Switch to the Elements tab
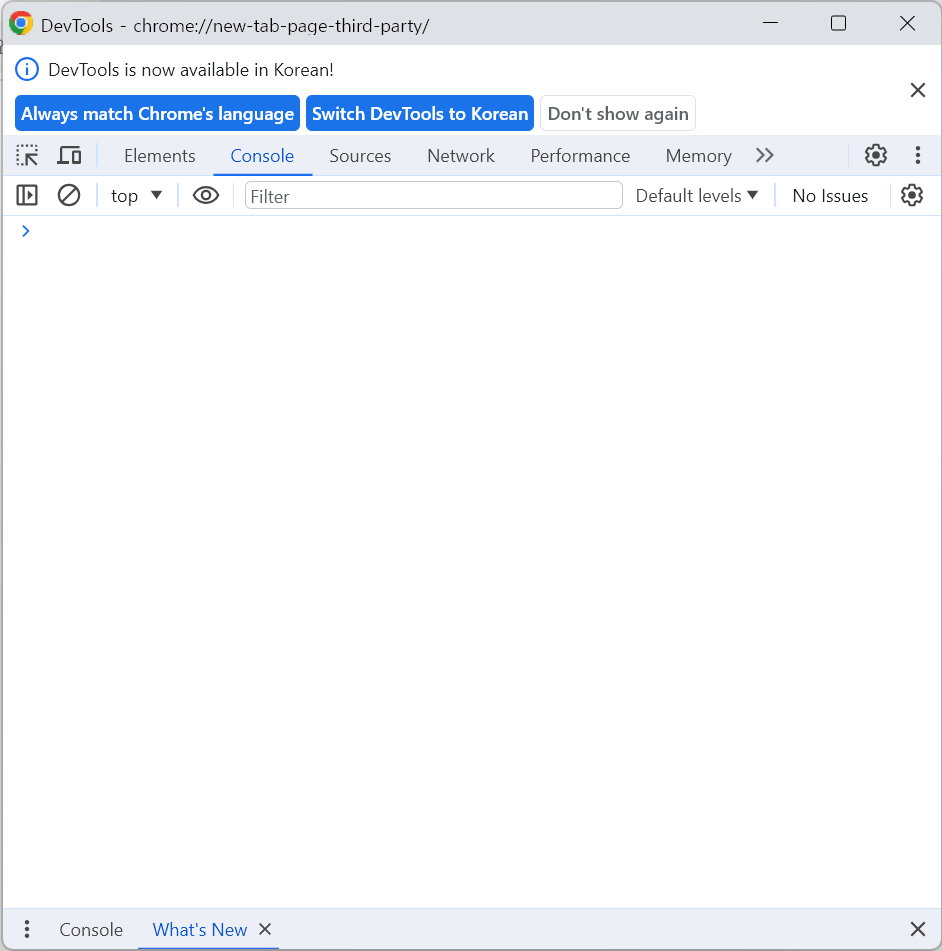Viewport: 942px width, 951px height. point(160,156)
